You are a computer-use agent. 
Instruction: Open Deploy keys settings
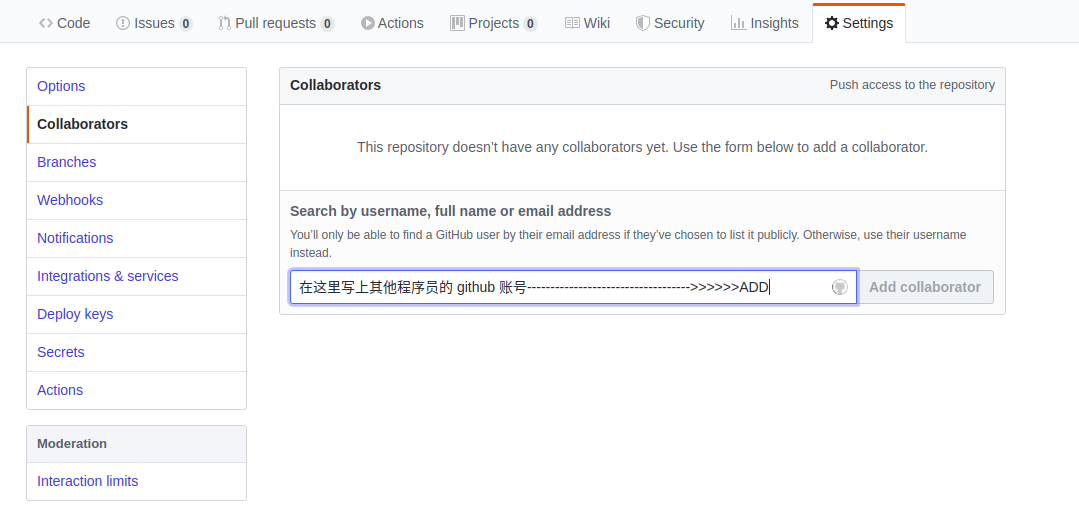[136, 314]
